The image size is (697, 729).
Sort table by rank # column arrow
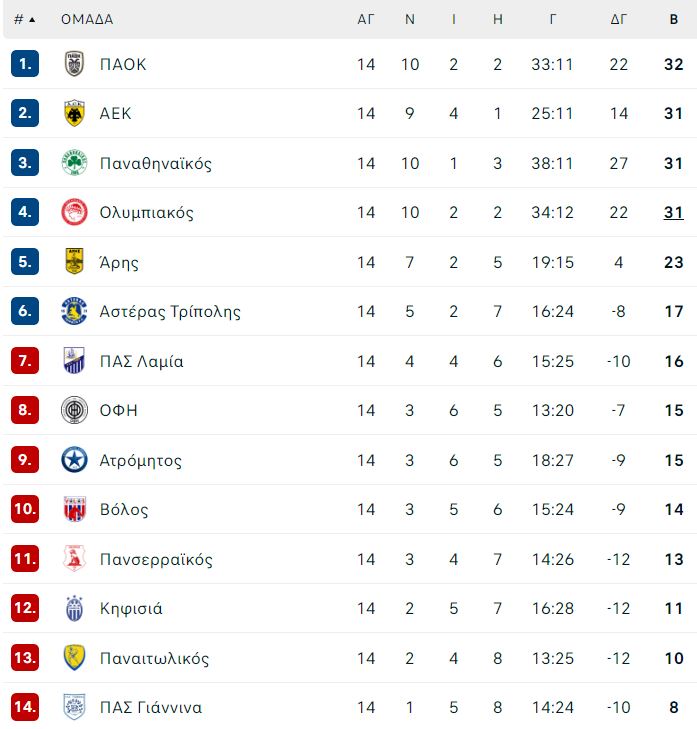32,20
